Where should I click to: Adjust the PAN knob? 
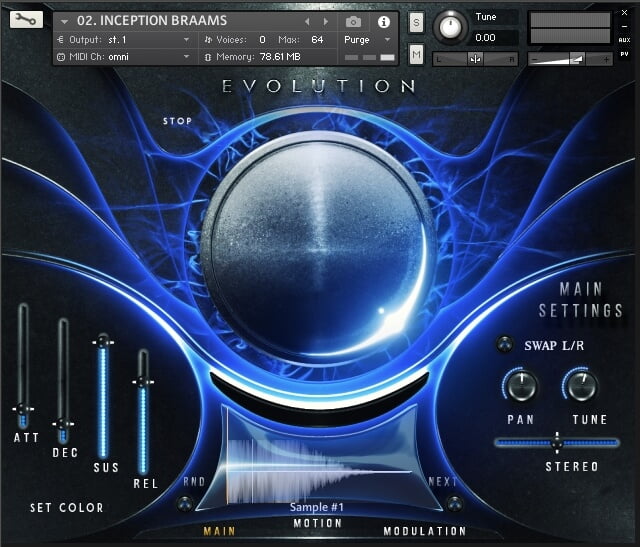coord(521,386)
